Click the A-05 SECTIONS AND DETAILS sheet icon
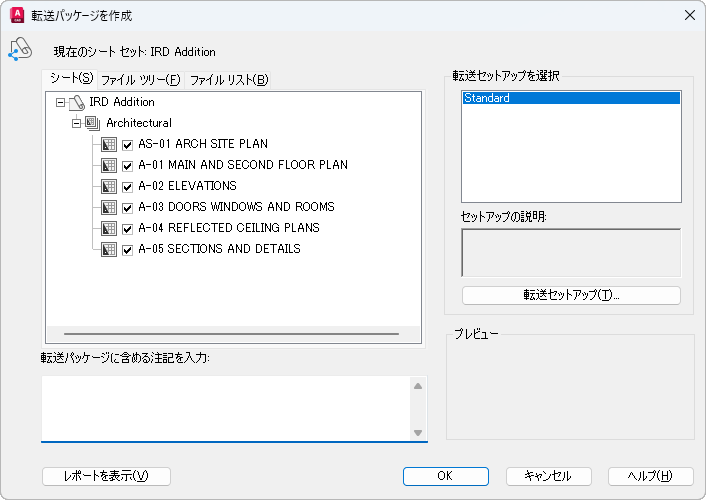The width and height of the screenshot is (706, 500). [x=109, y=249]
